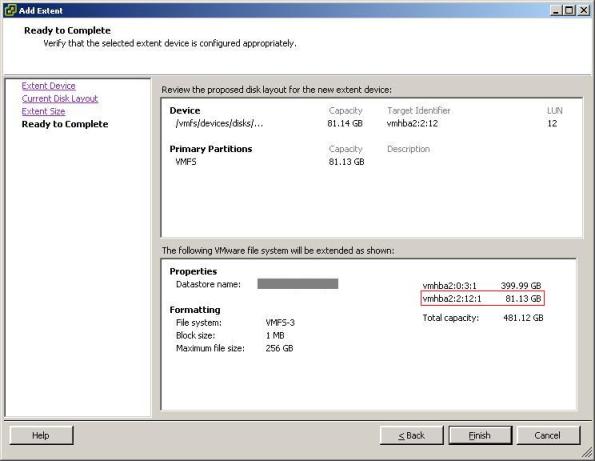The height and width of the screenshot is (461, 595).
Task: Select the highlighted vmhba2:2:12:1 extent row
Action: 483,299
